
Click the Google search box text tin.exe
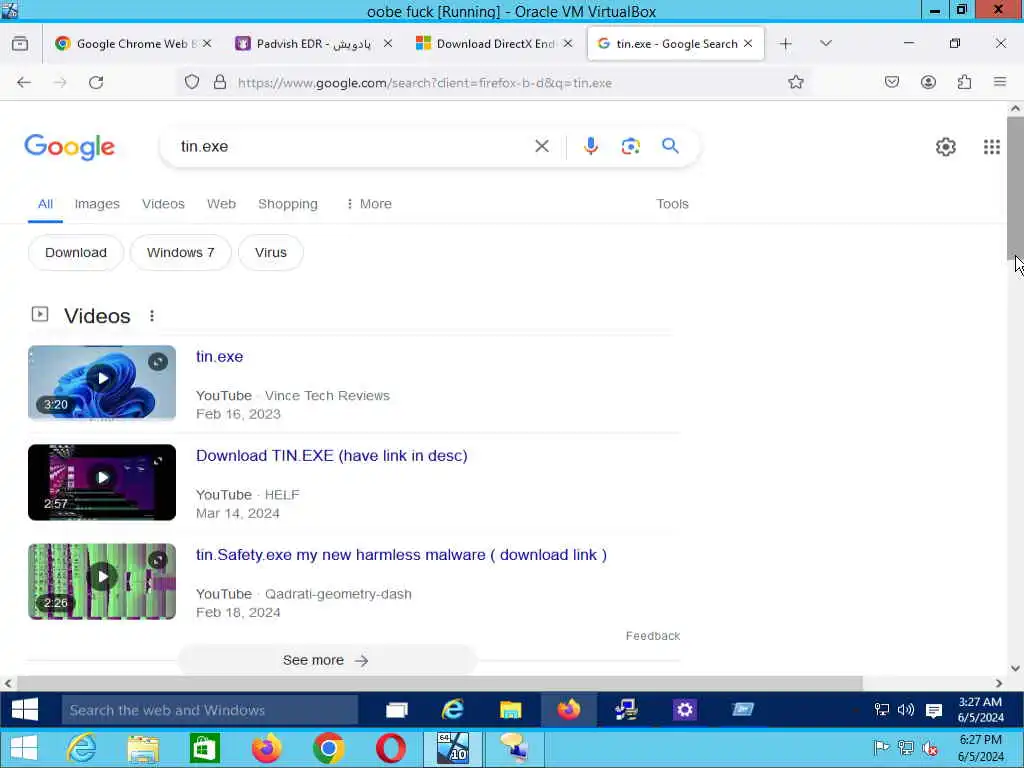(204, 146)
